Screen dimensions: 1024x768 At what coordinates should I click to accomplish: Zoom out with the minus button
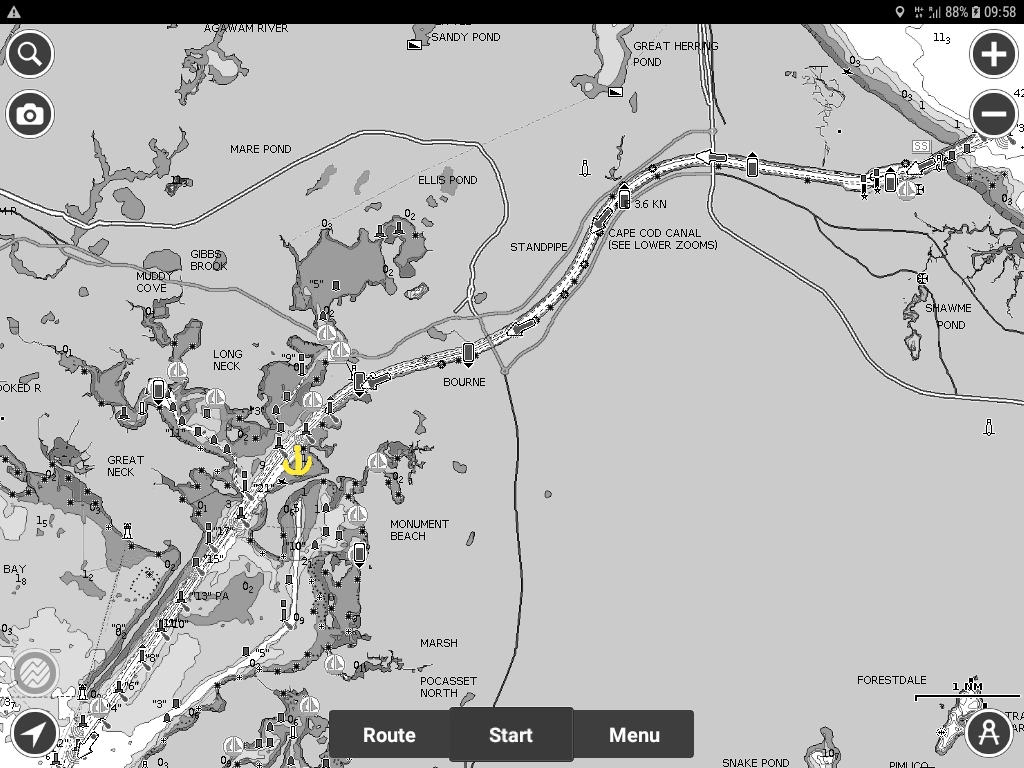point(993,115)
